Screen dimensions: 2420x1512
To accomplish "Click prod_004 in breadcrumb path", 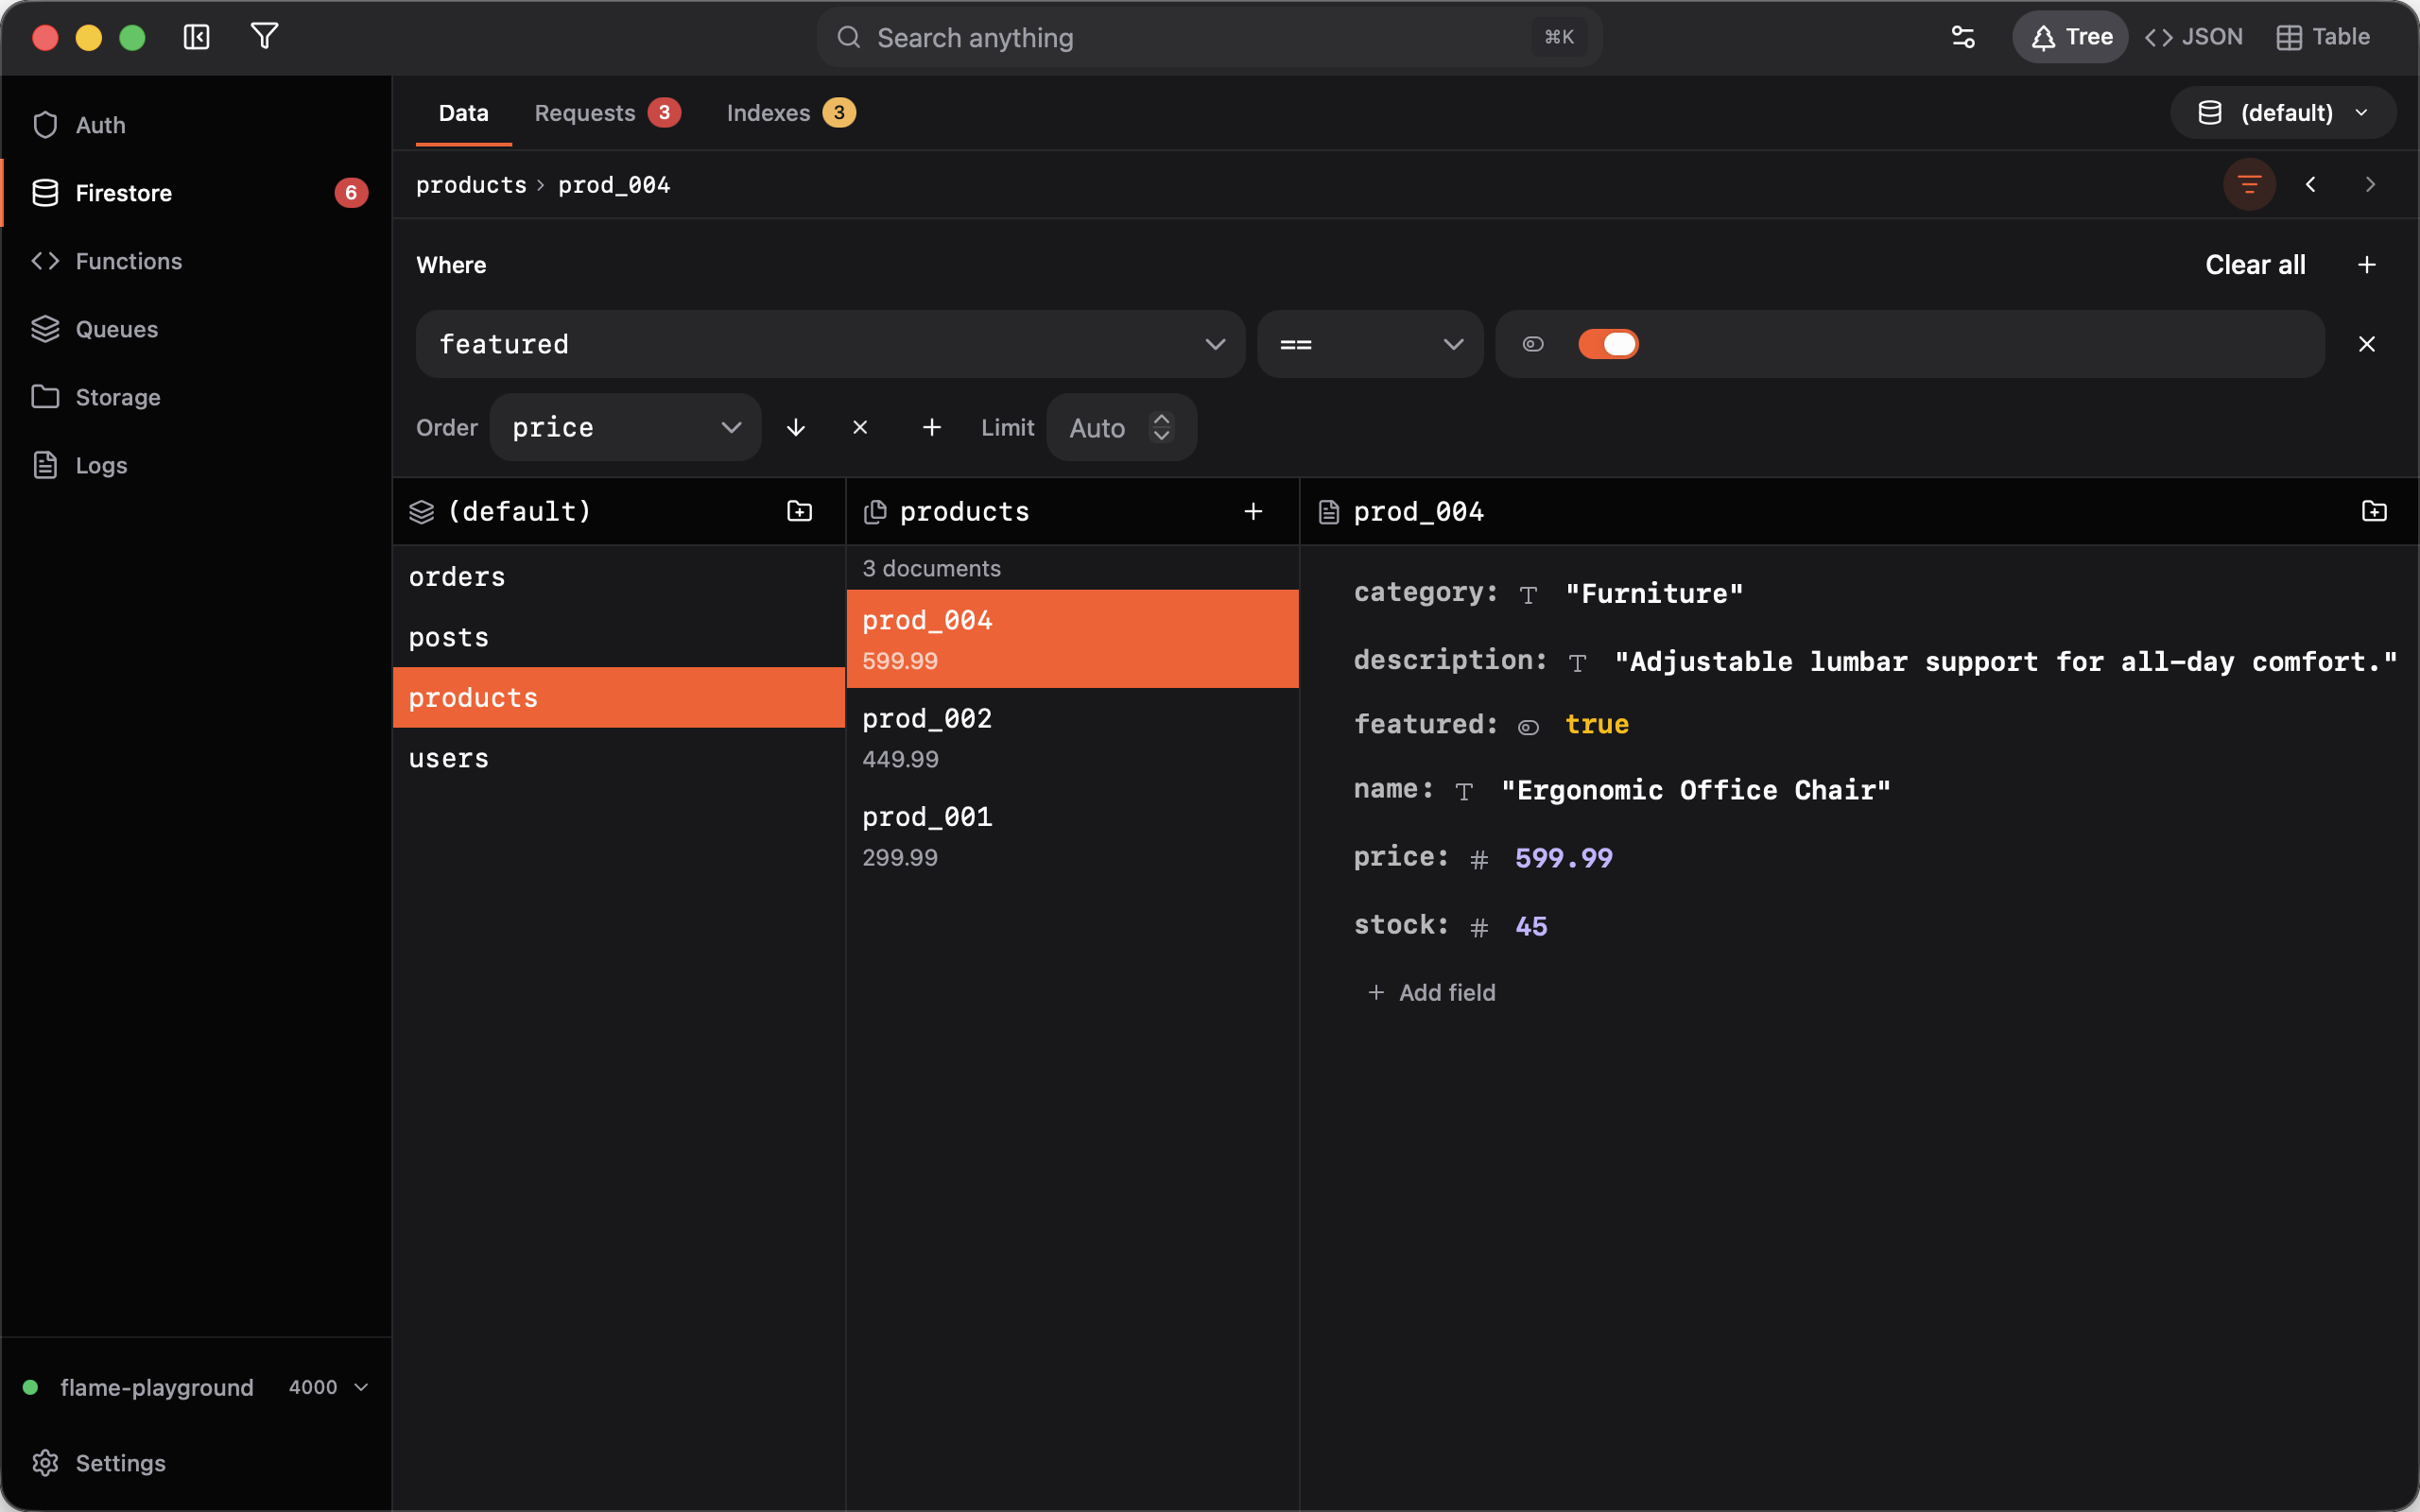I will pos(614,185).
